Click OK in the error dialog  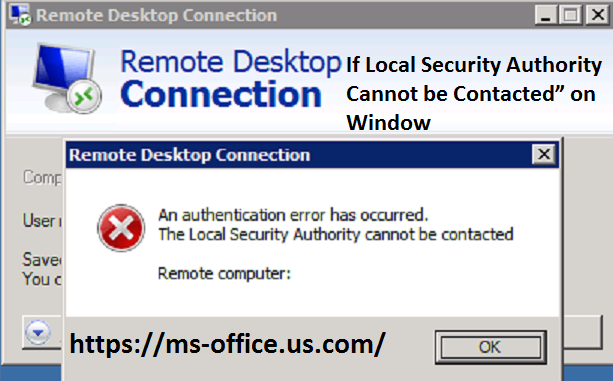[491, 347]
